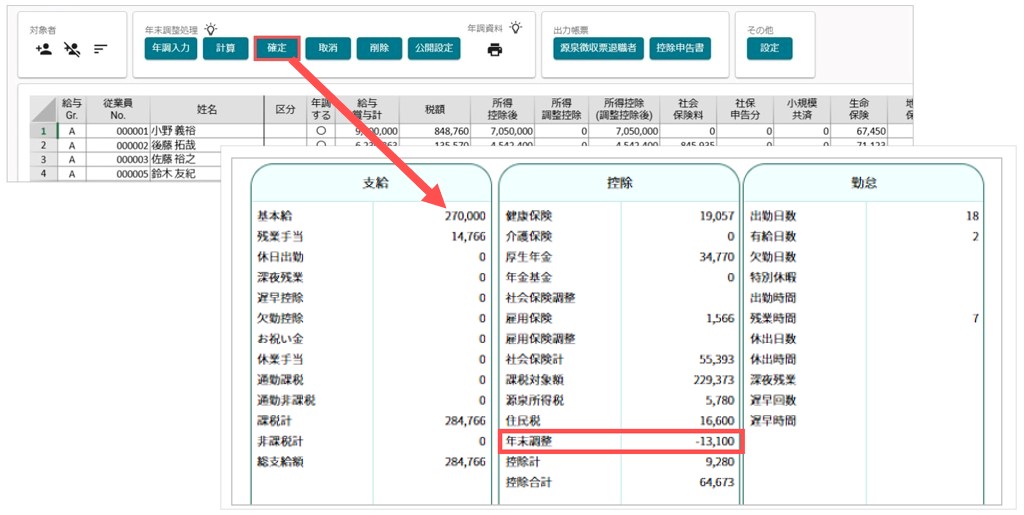Click the 課税対象額 value 229,373
Screen dimensions: 1024x515
(x=714, y=380)
